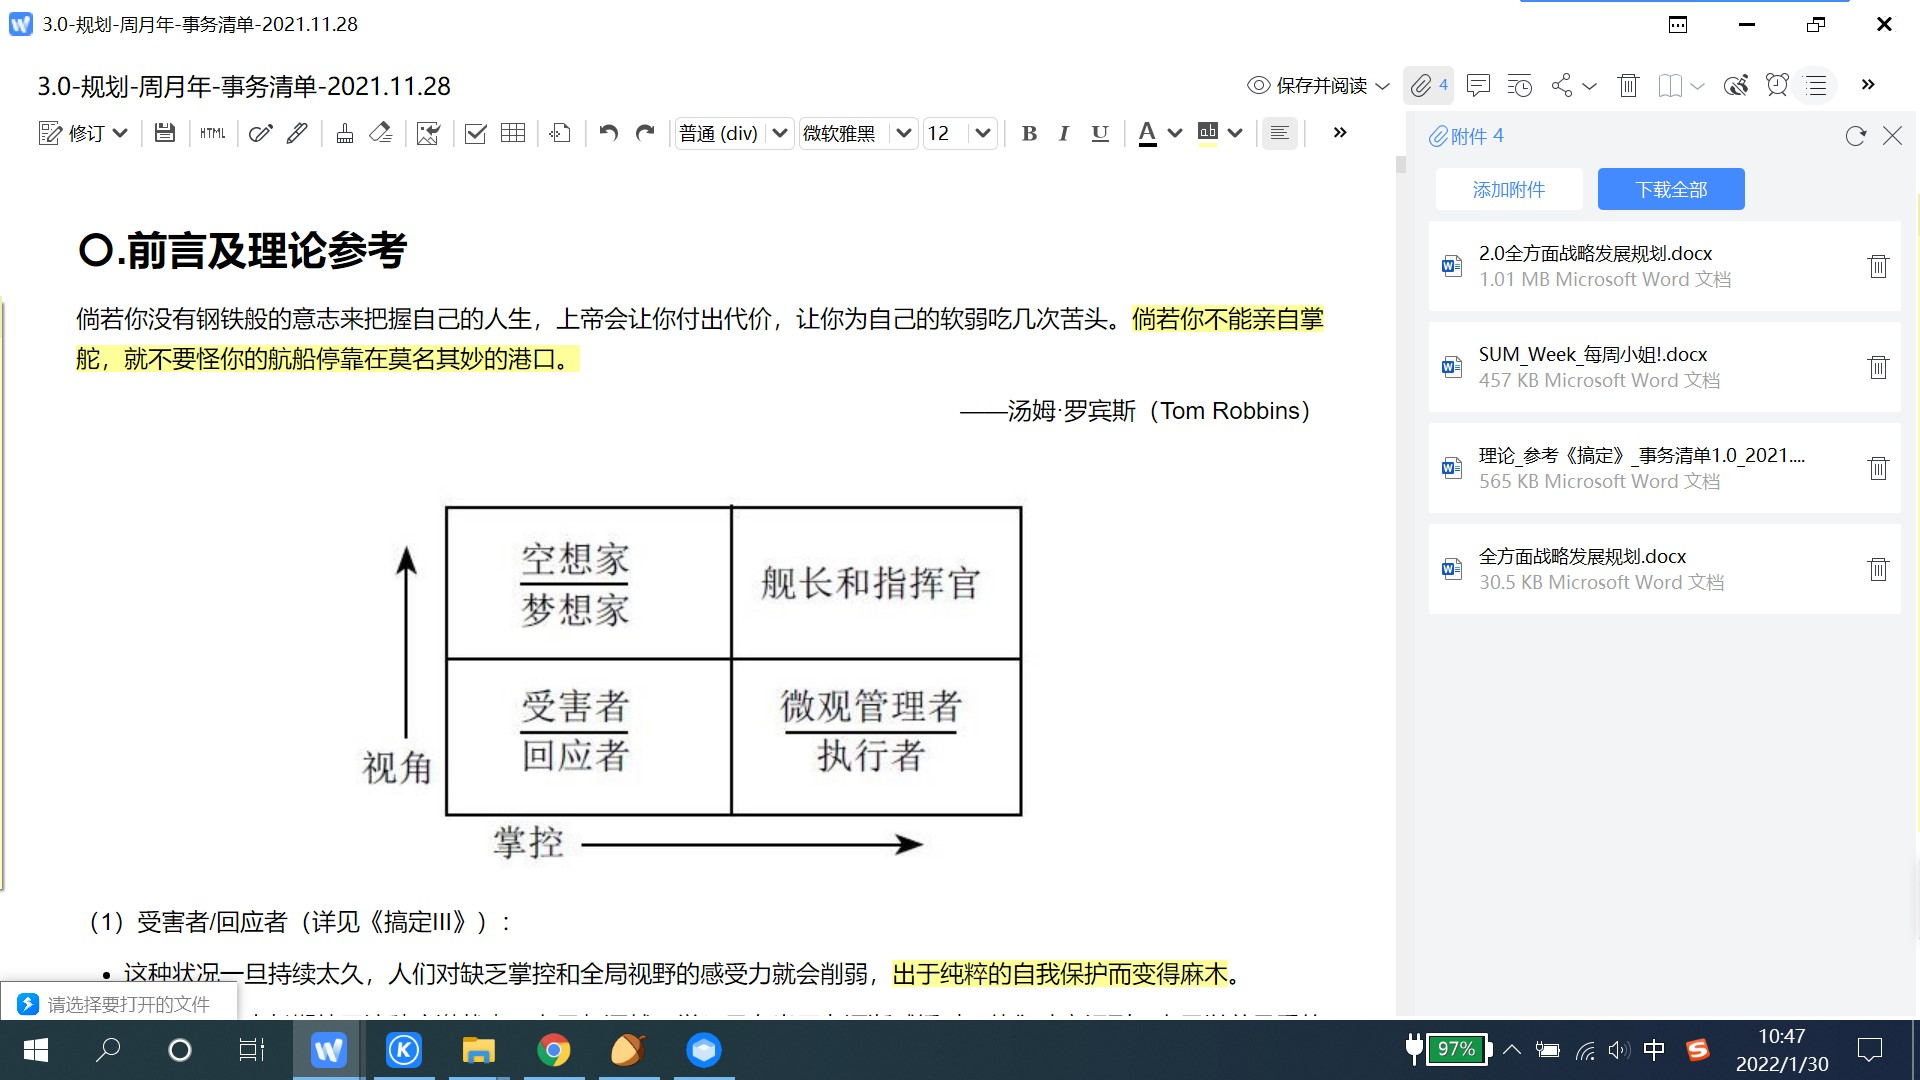Toggle underline formatting

[x=1100, y=133]
